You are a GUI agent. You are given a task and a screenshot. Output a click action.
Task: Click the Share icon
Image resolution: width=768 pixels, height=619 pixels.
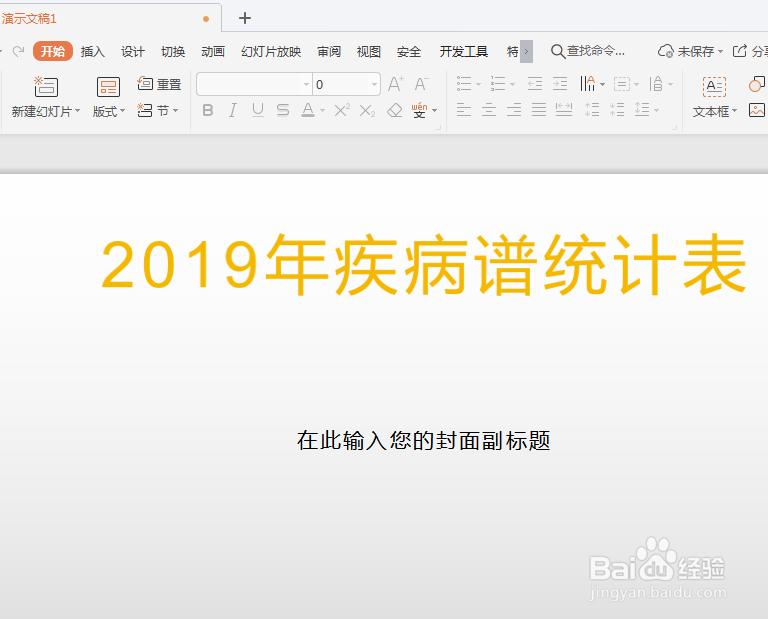click(x=740, y=51)
